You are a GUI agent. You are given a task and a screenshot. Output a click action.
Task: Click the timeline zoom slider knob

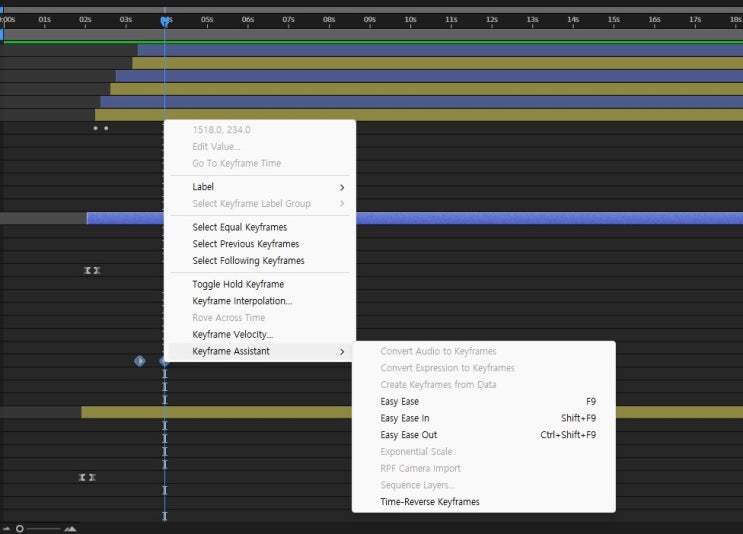(x=20, y=528)
